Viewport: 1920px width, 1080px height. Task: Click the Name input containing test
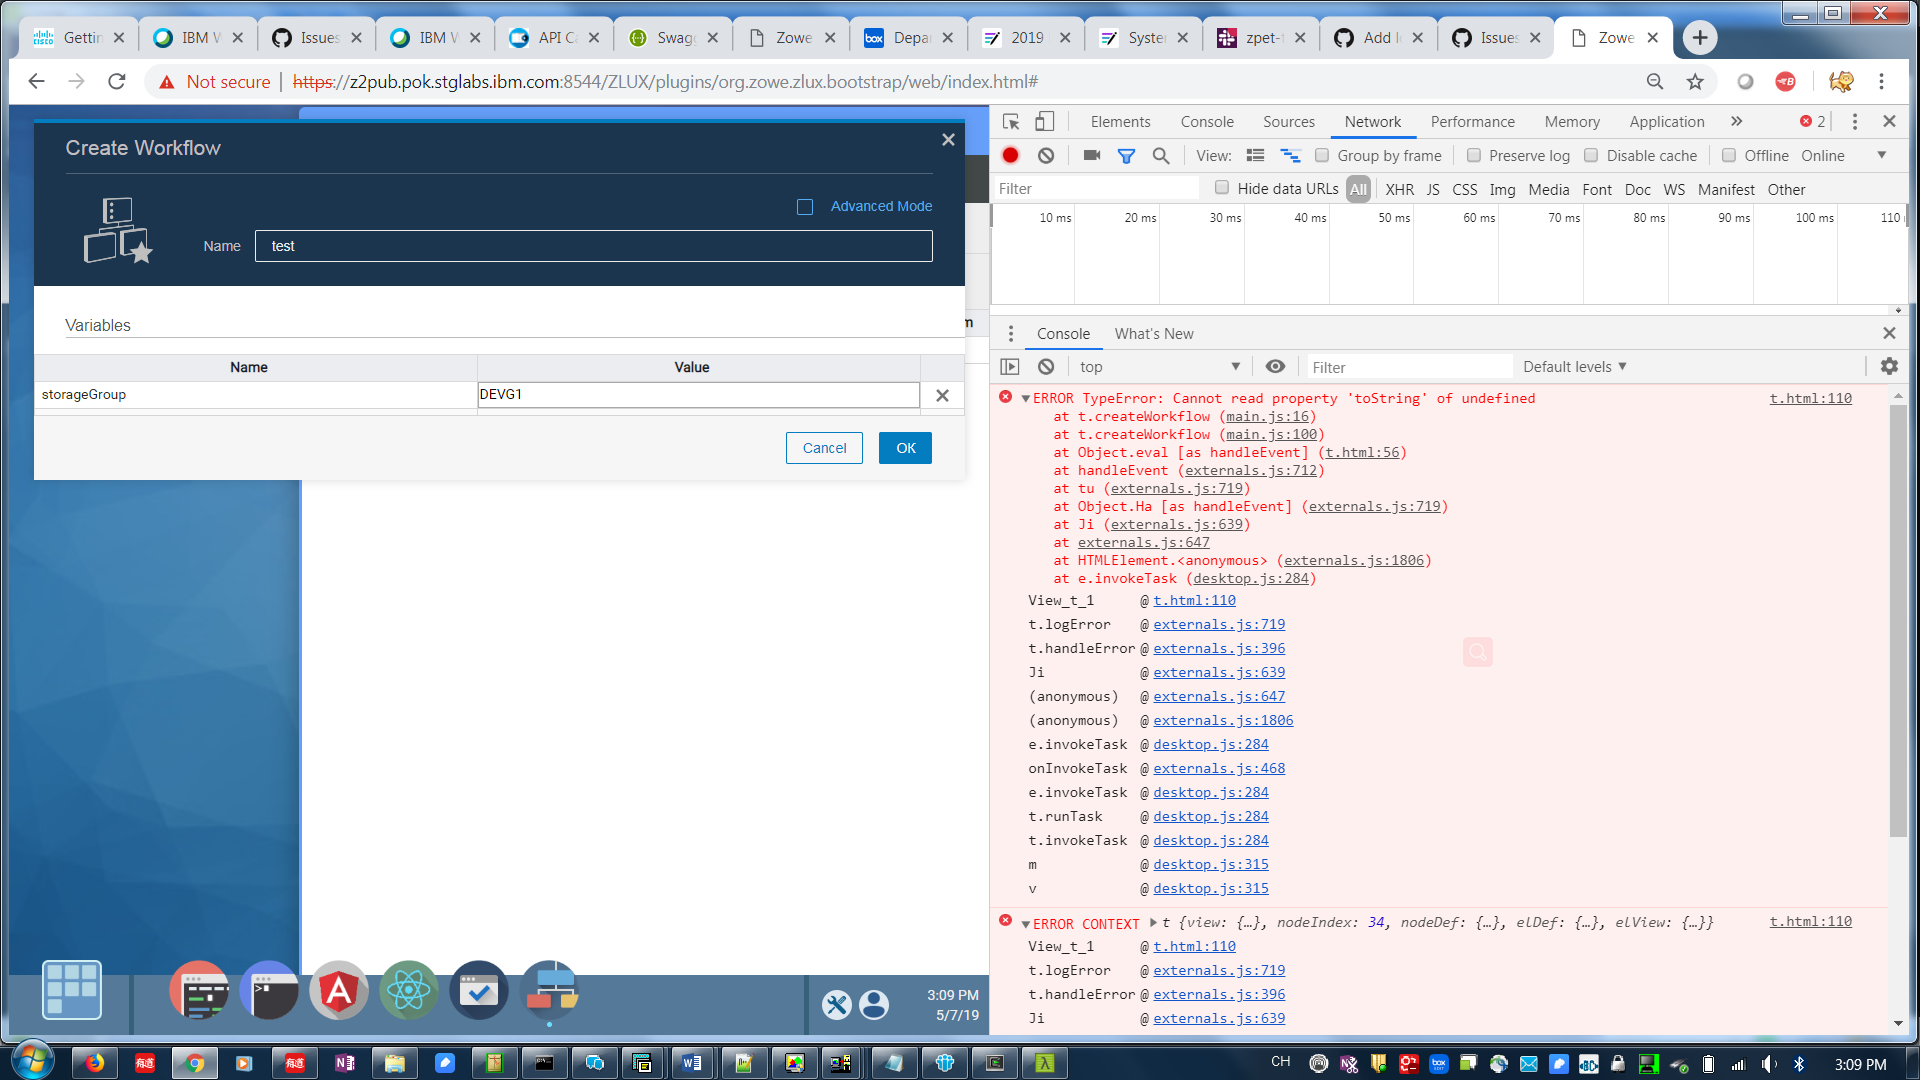click(594, 246)
